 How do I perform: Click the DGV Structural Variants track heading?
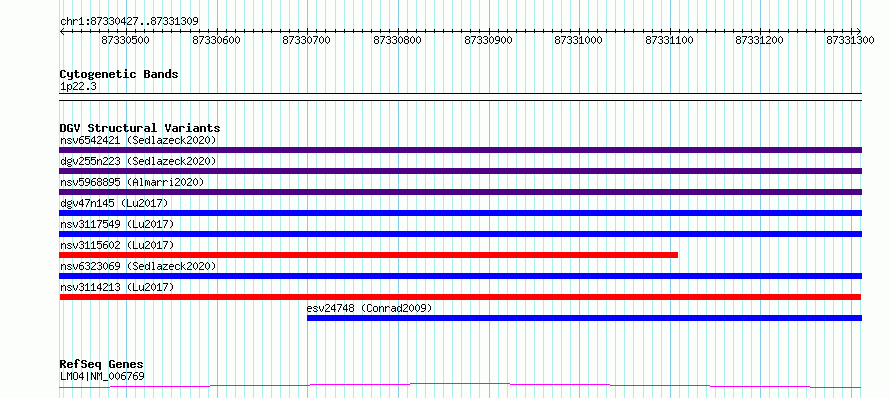pos(140,128)
